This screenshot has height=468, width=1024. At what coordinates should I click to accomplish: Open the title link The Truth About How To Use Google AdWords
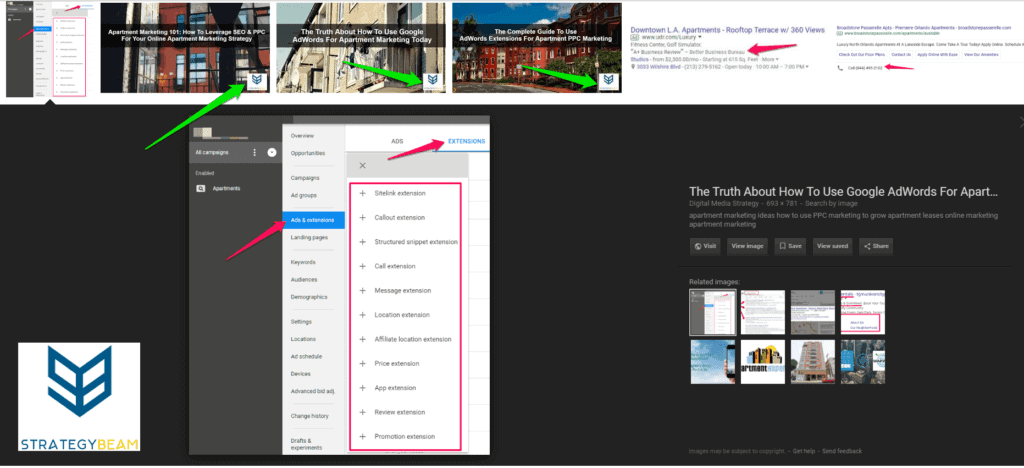(x=844, y=191)
